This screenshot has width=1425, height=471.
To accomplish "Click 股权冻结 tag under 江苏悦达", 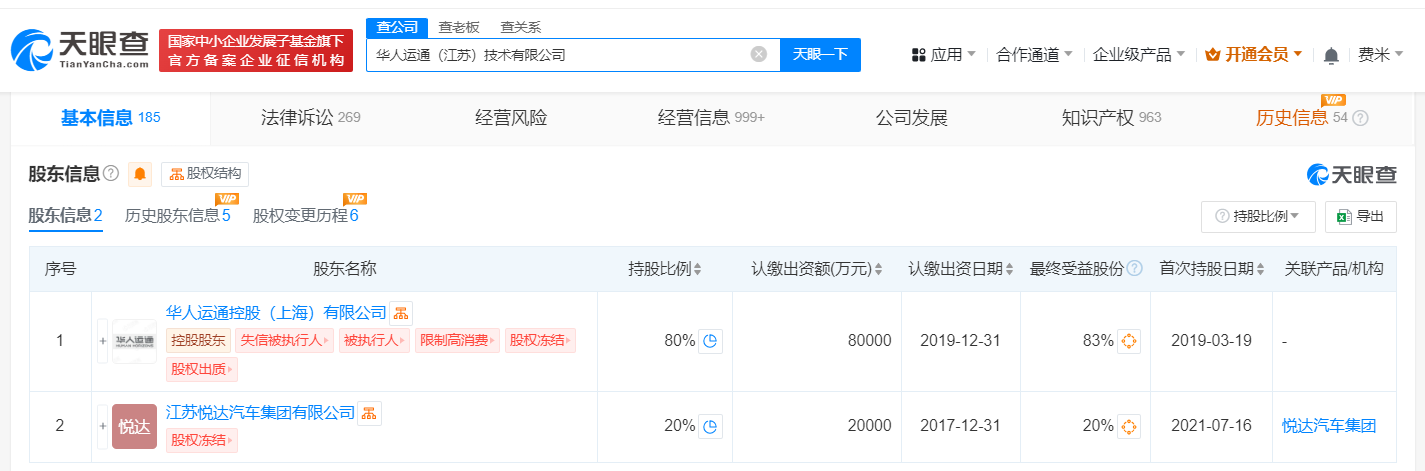I will pyautogui.click(x=202, y=440).
